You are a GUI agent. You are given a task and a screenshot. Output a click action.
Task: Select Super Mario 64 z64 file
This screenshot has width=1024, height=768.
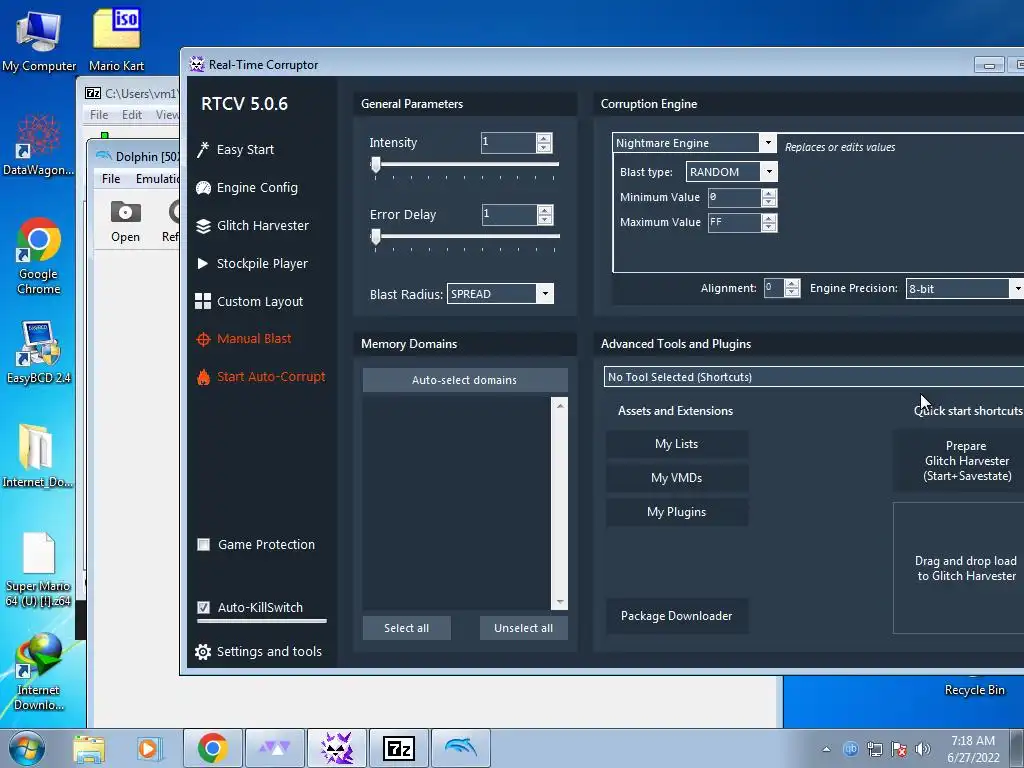[x=38, y=569]
